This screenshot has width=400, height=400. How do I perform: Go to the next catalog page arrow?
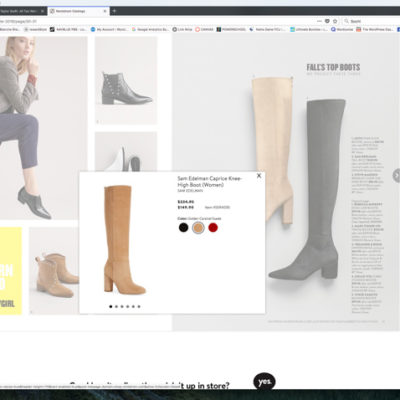[396, 175]
